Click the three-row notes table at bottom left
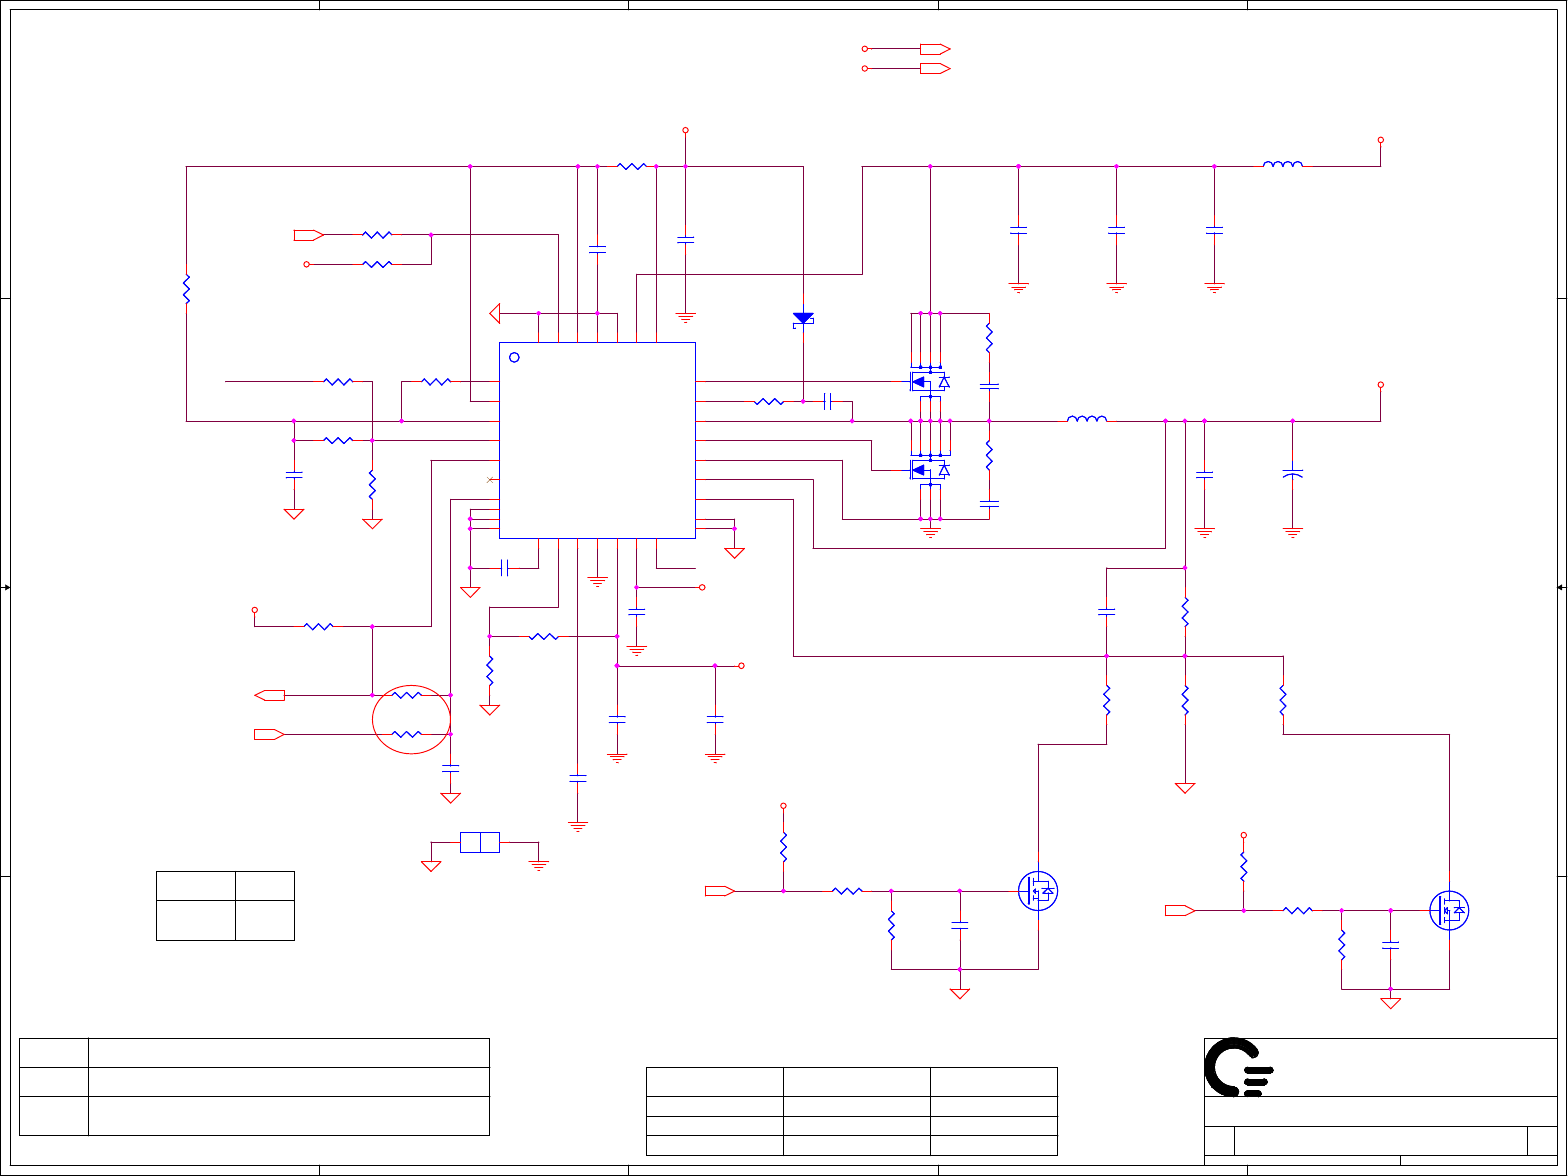 tap(254, 1087)
